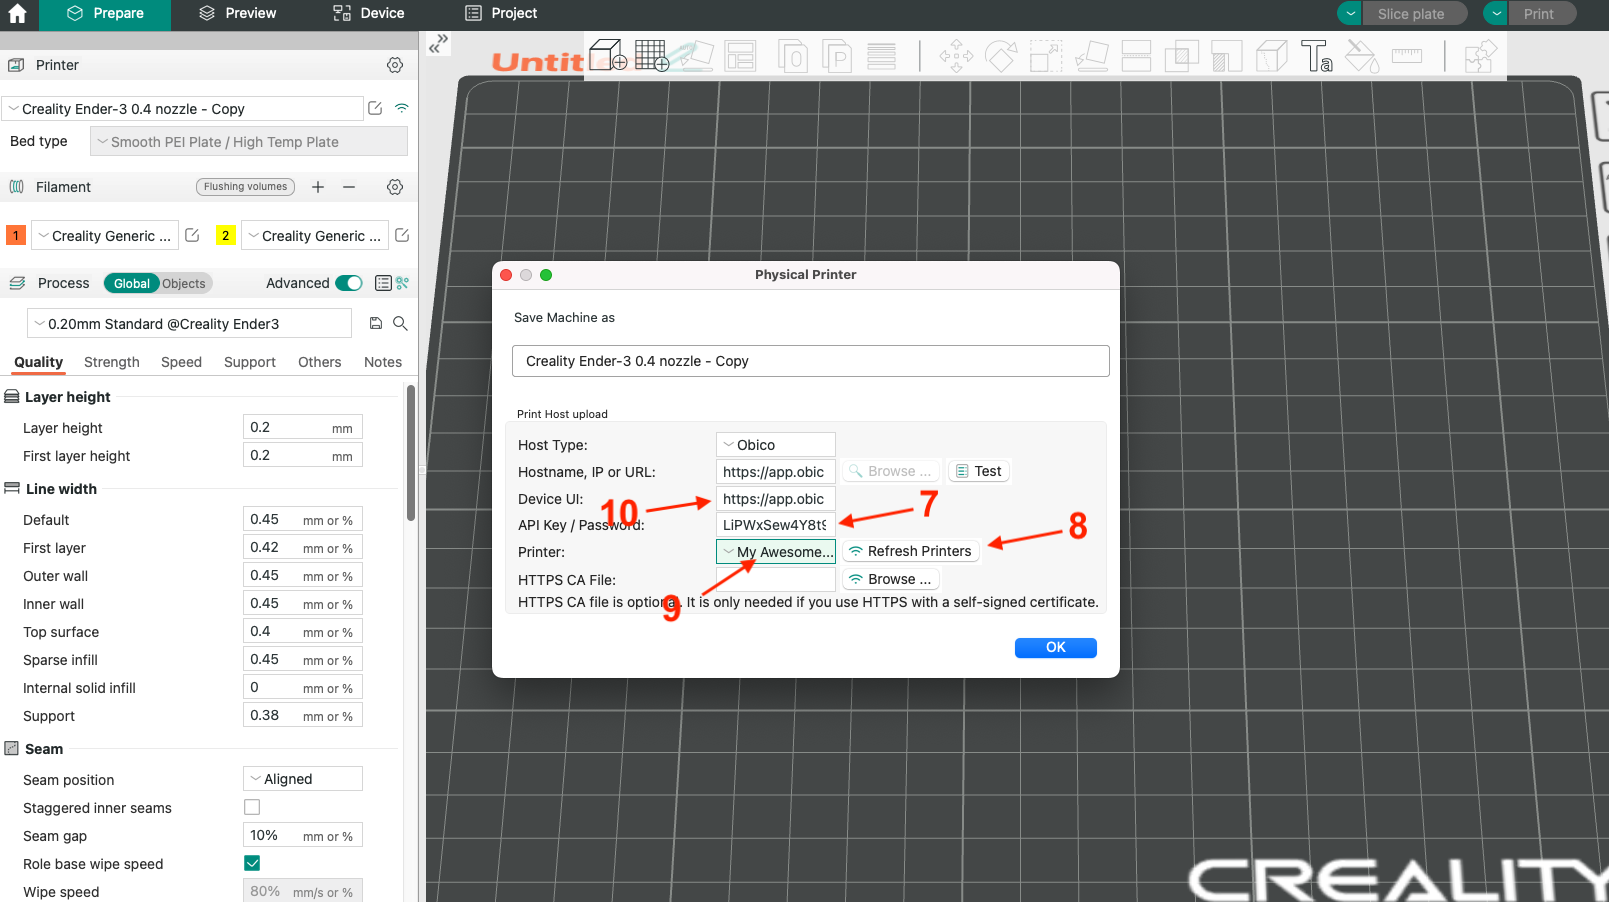Open the Notes settings tab
The height and width of the screenshot is (902, 1609).
pos(383,362)
